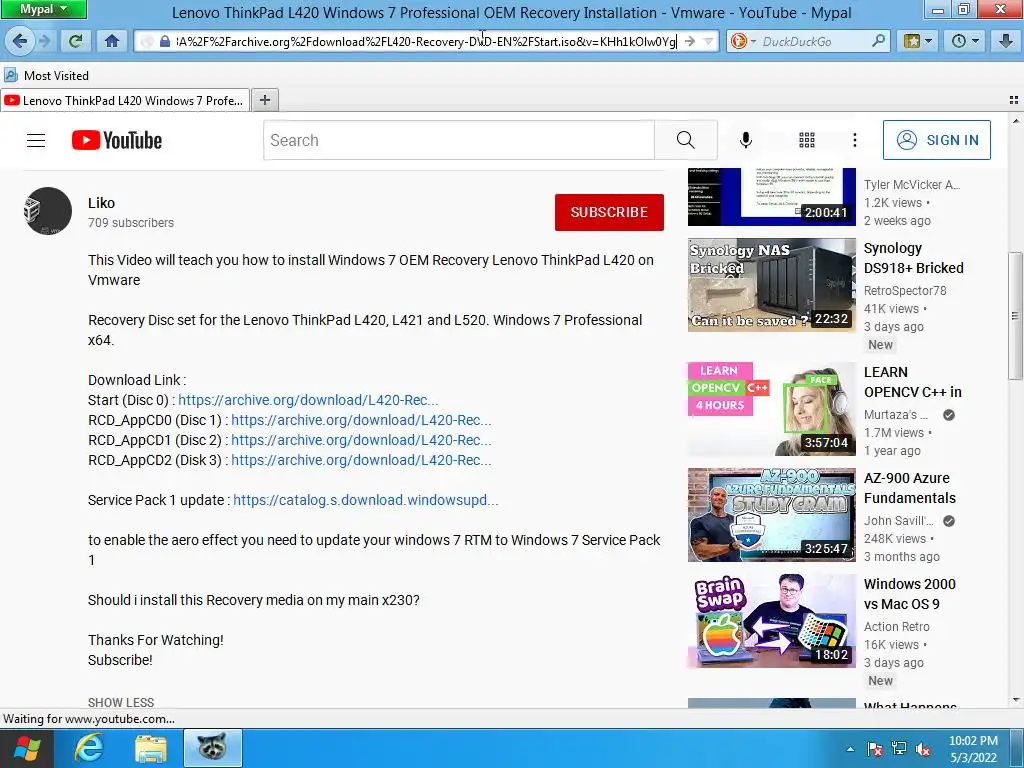Open the DuckDuckGo search engine selector
Image resolution: width=1024 pixels, height=768 pixels.
743,41
